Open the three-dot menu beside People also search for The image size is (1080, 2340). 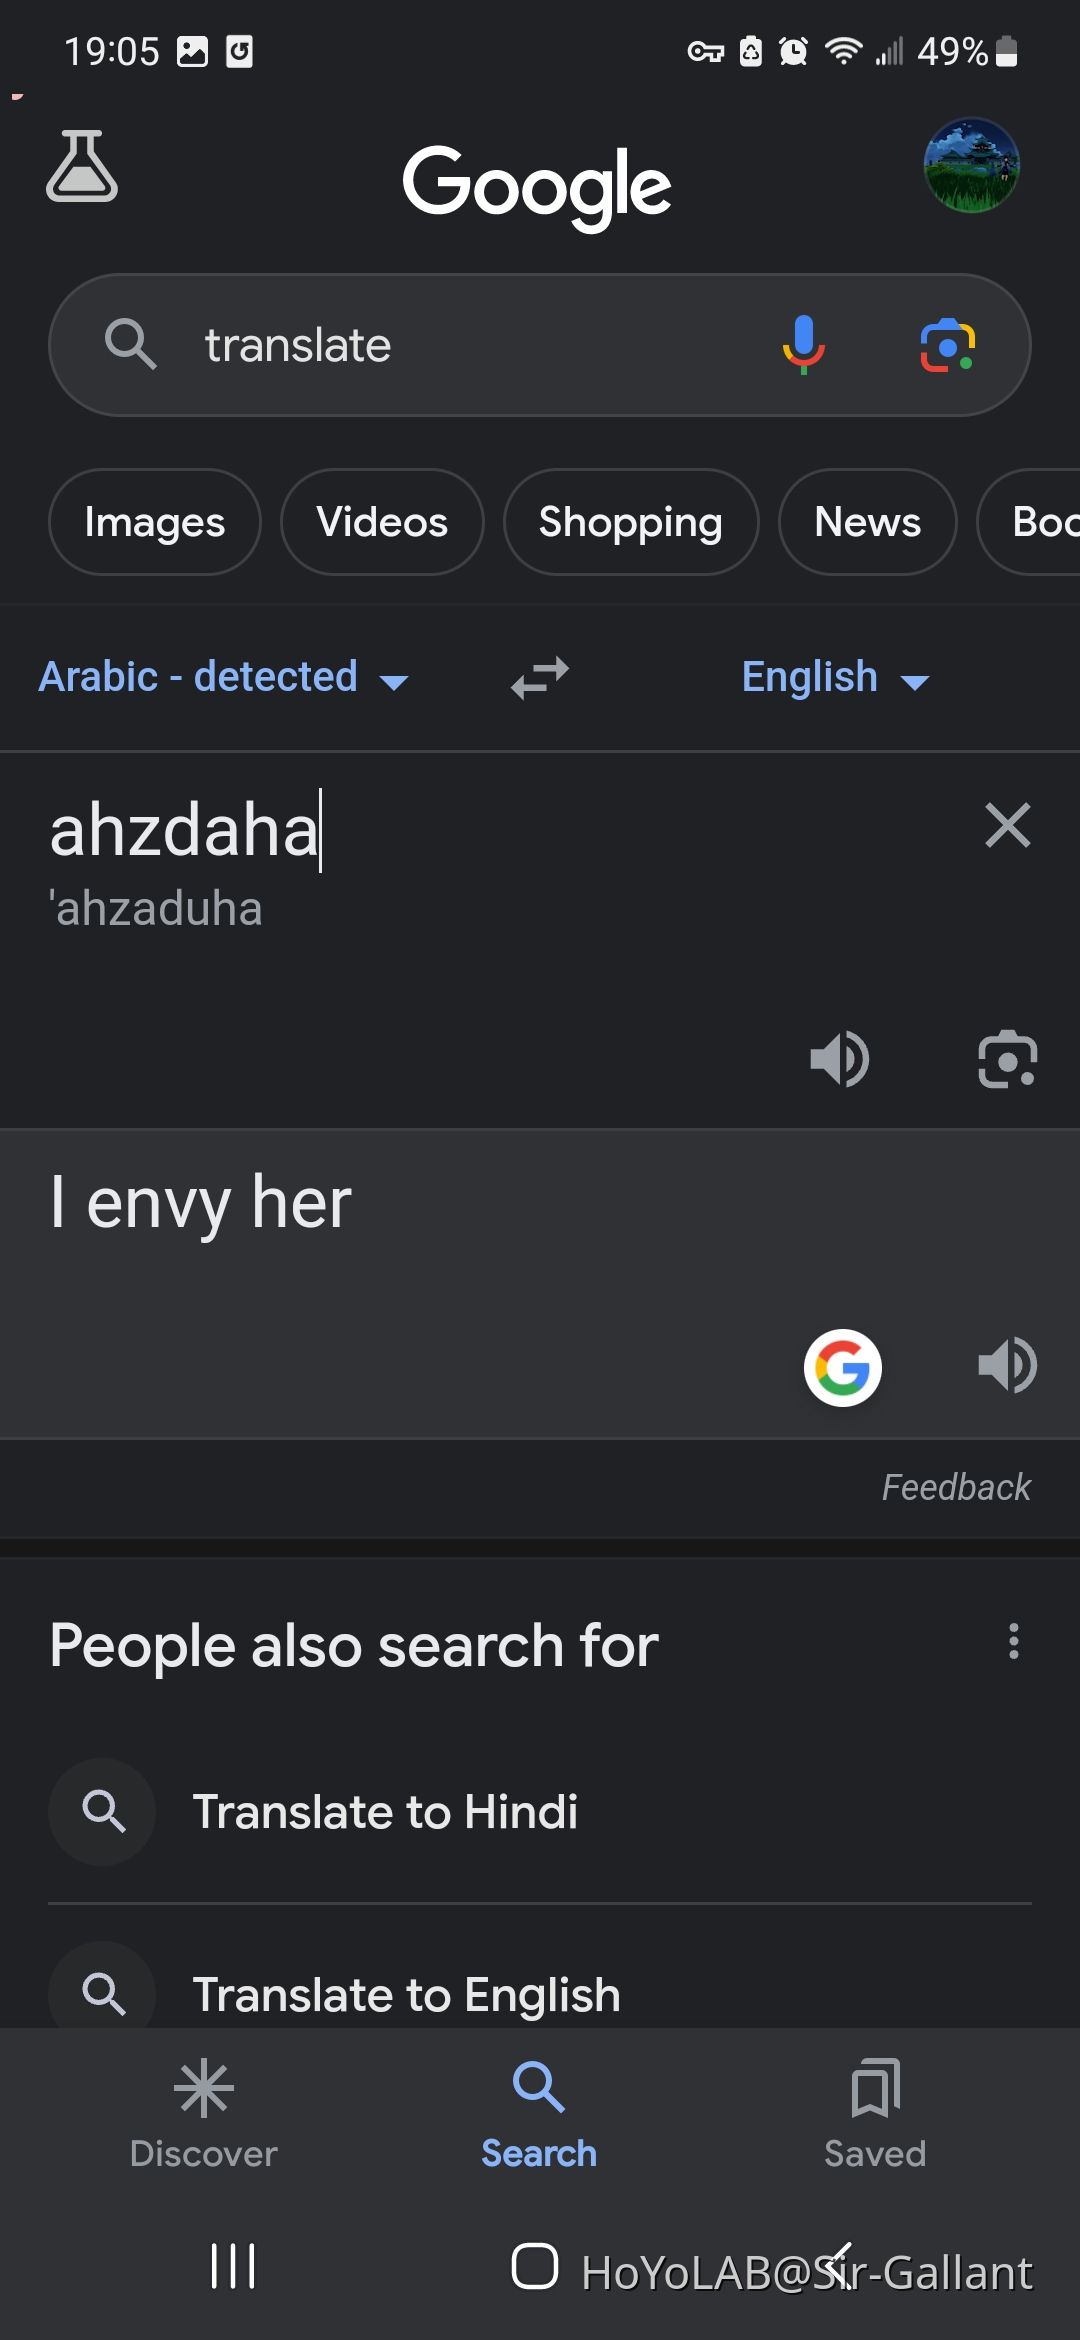[x=1013, y=1641]
